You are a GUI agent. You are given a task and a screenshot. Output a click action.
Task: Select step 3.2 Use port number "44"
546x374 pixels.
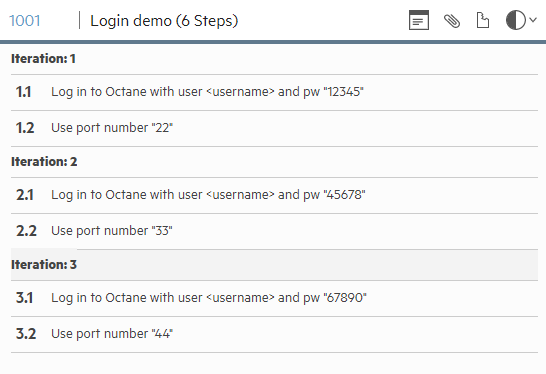click(x=274, y=334)
